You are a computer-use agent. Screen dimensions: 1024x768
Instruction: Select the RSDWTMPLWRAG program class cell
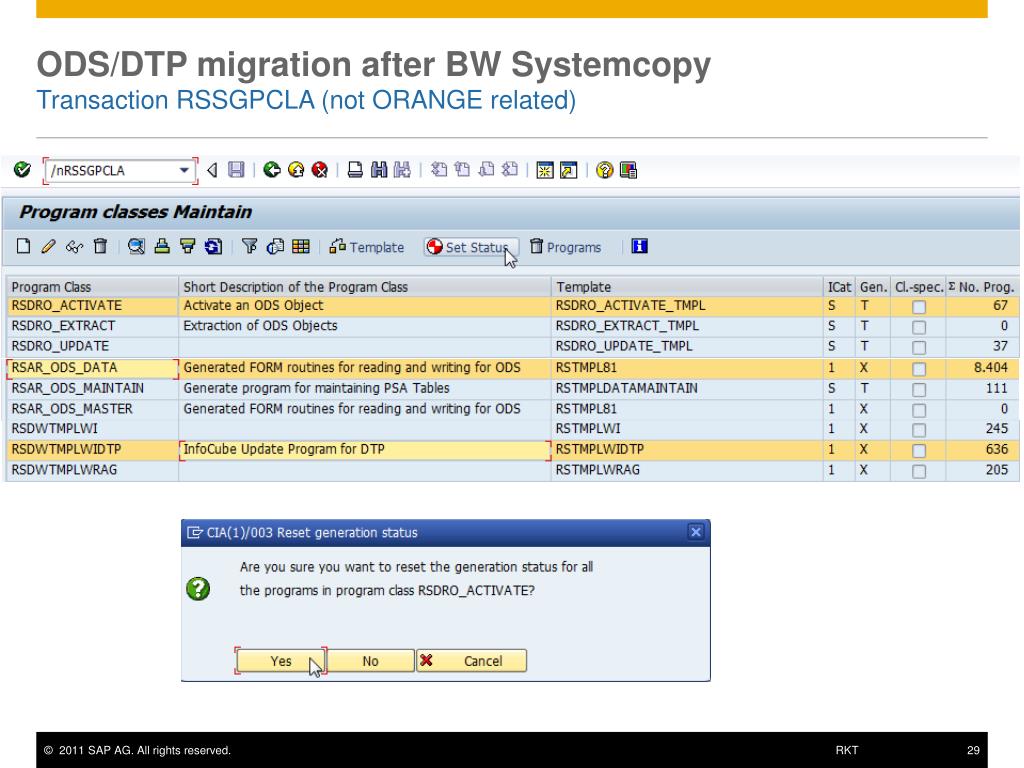(x=92, y=470)
